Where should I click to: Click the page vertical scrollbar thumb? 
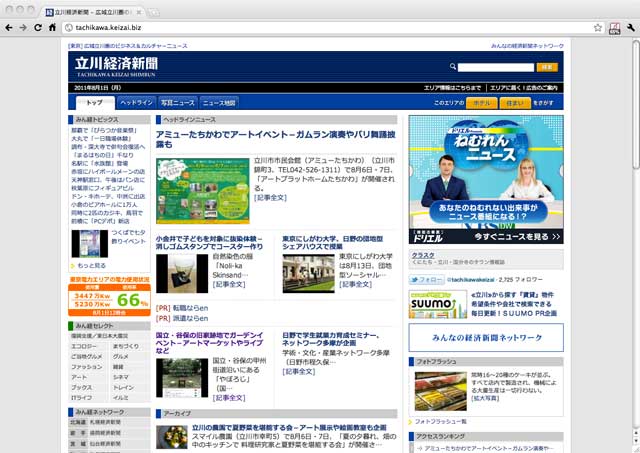636,104
